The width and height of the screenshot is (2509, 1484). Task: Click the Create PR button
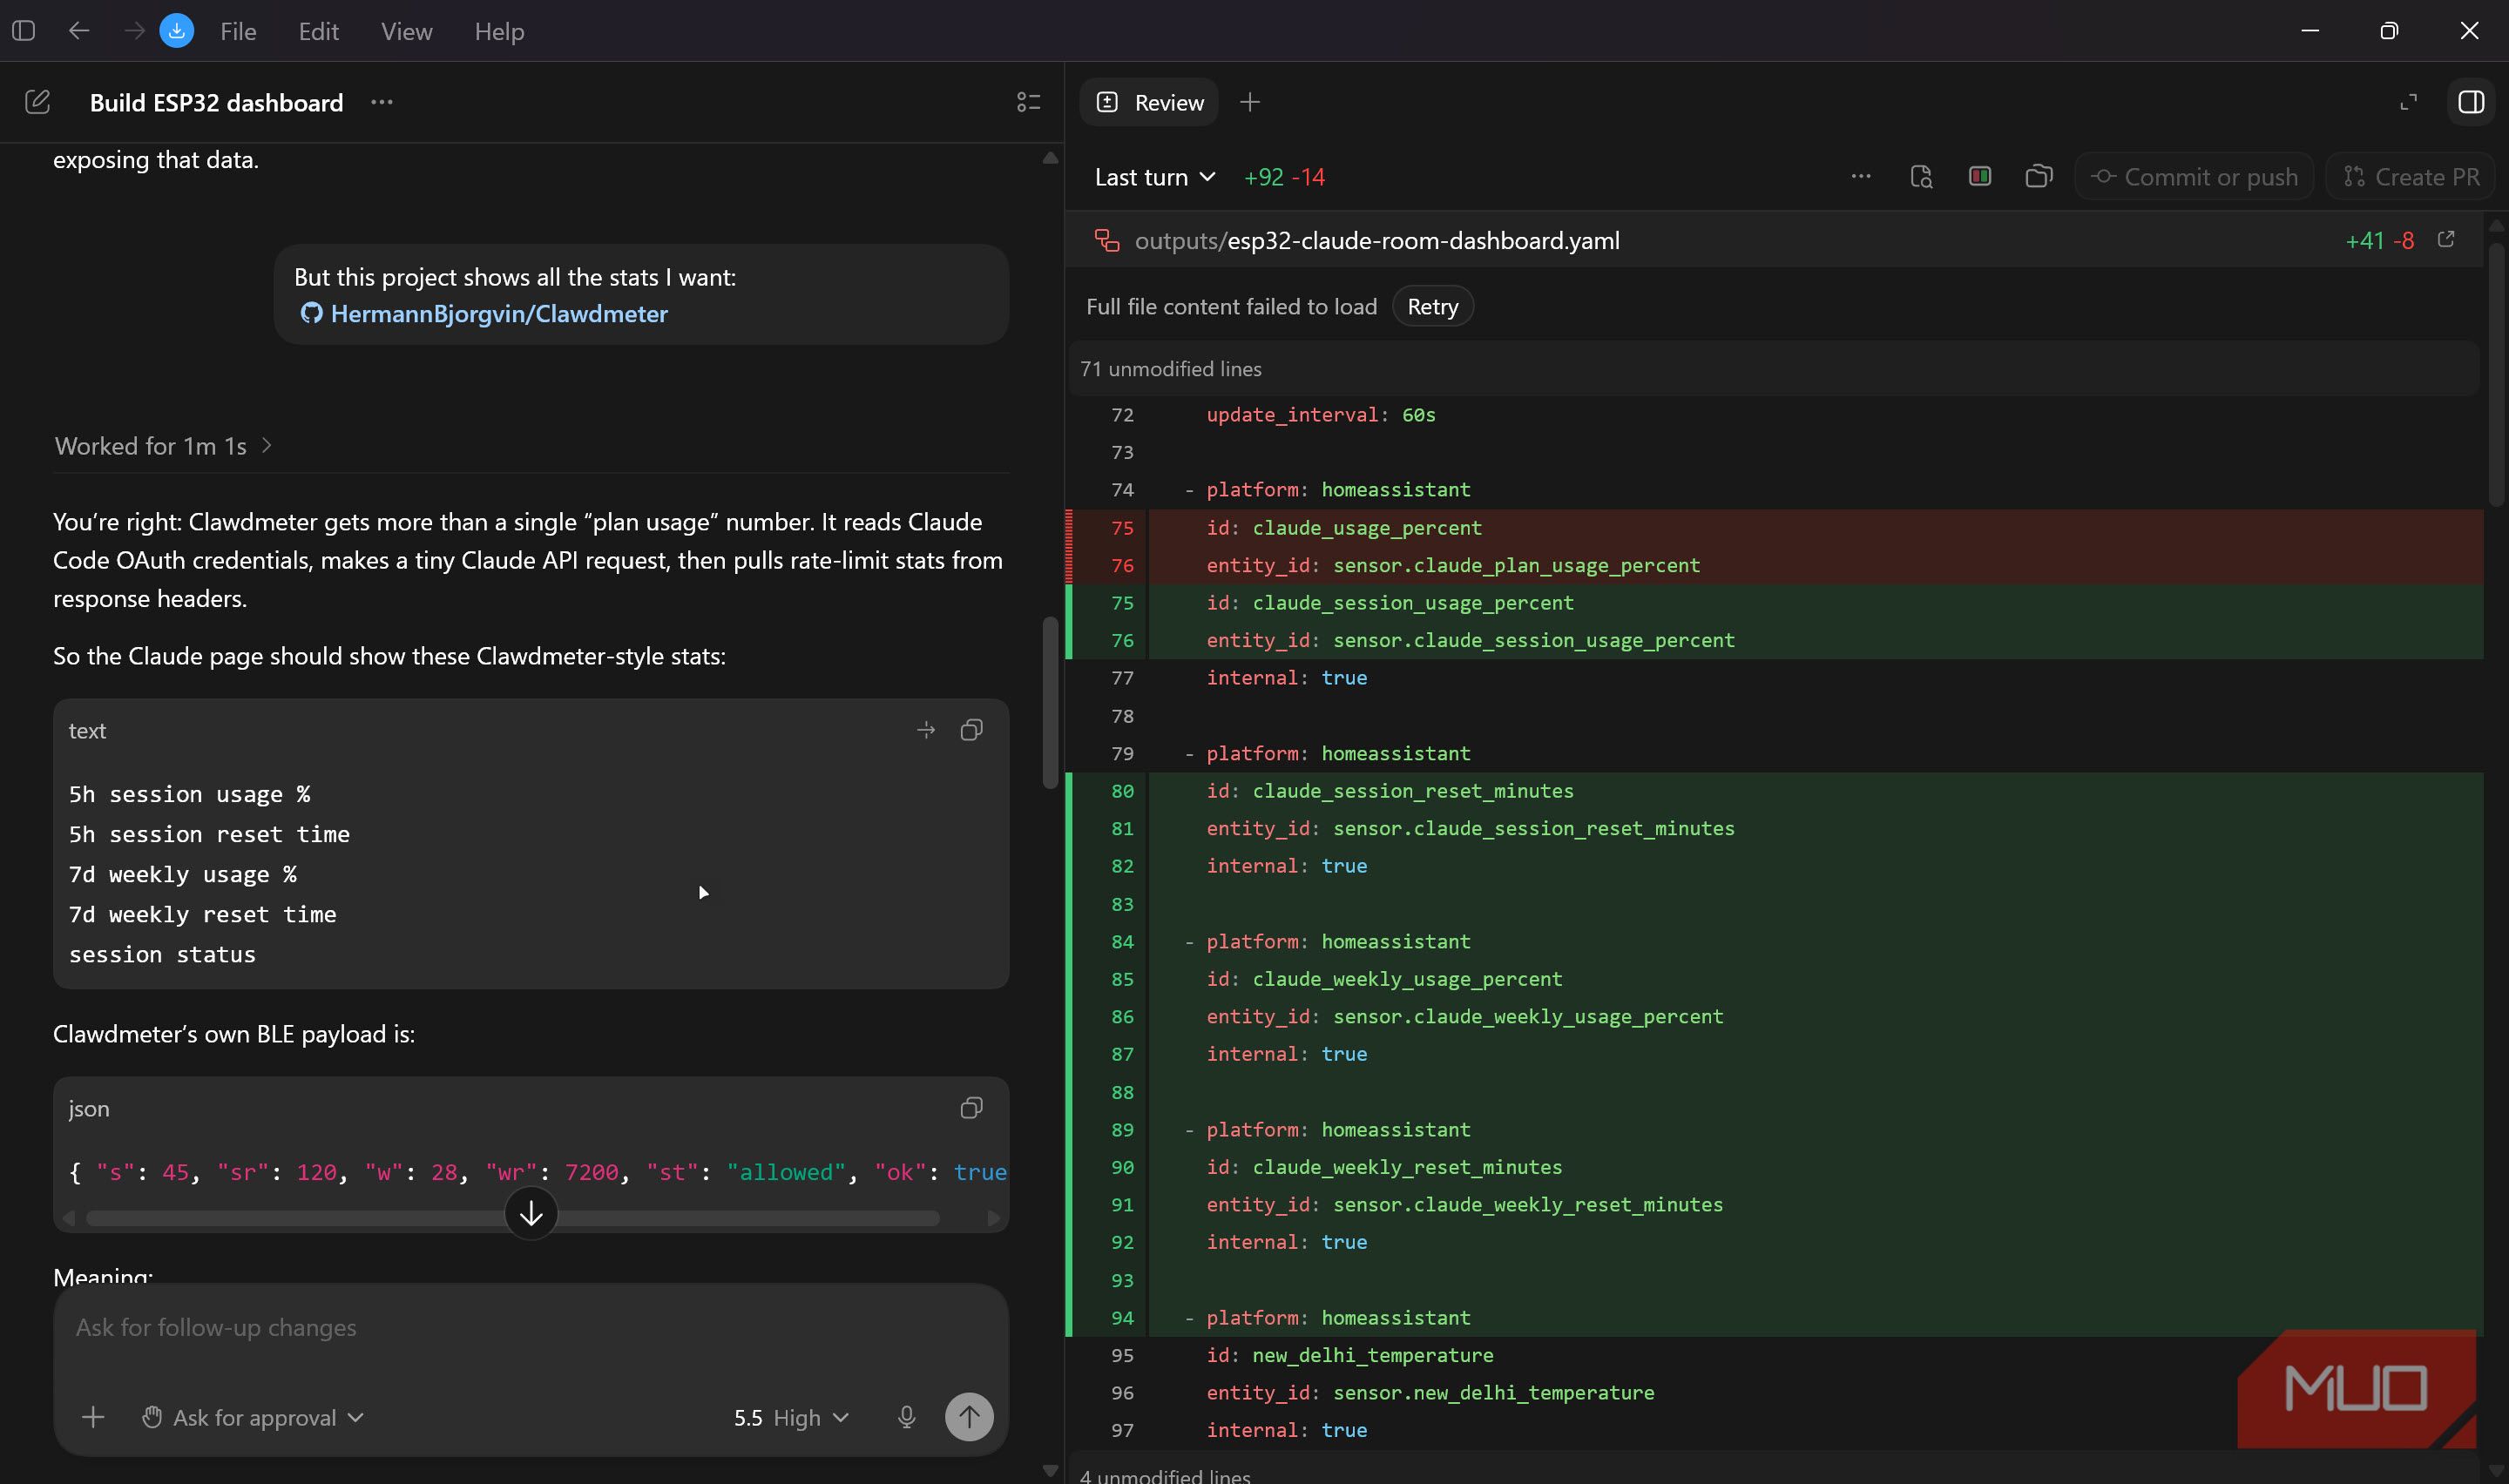point(2410,177)
